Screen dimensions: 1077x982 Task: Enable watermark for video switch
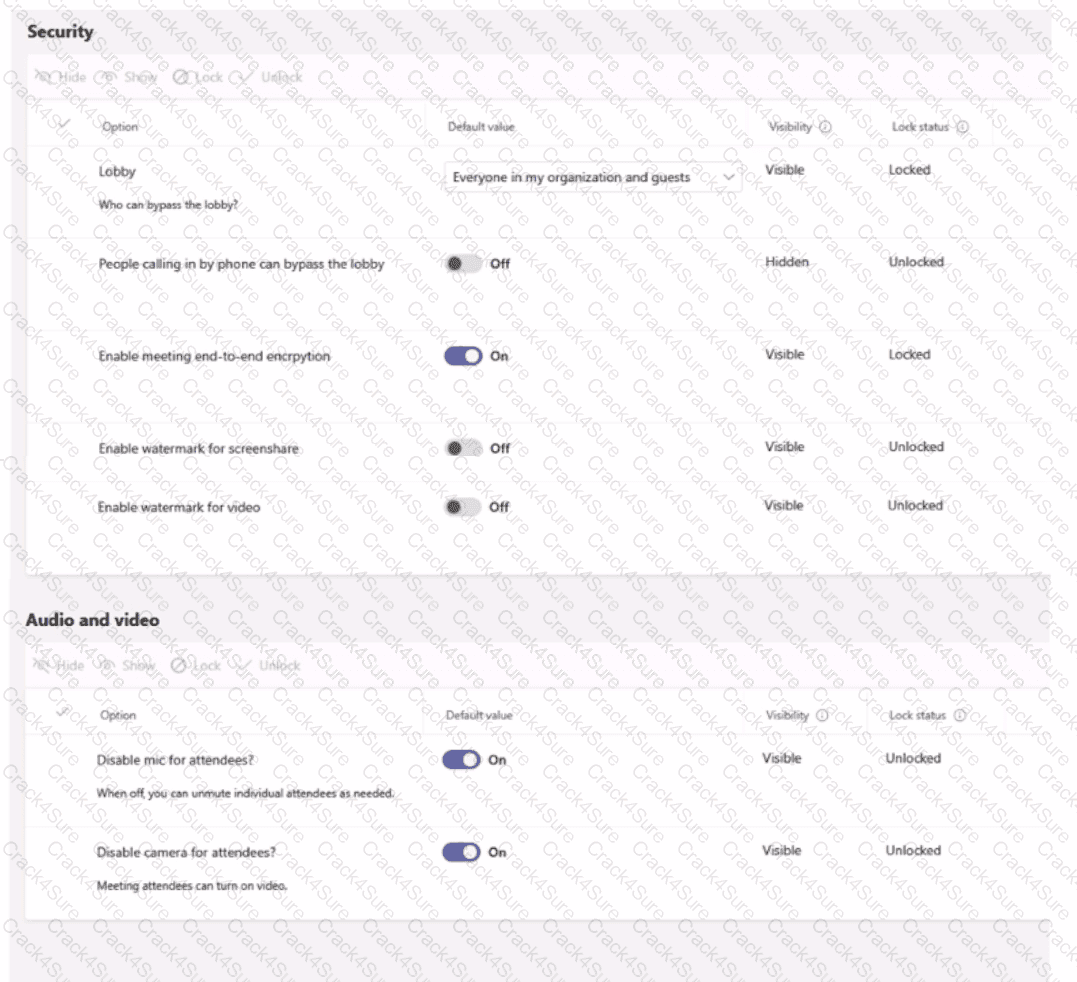tap(463, 507)
